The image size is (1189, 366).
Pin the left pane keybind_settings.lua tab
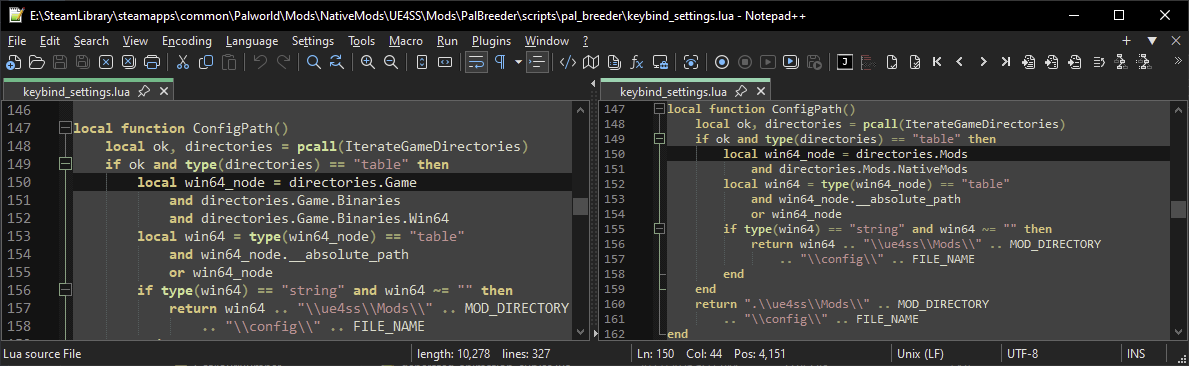click(x=144, y=92)
